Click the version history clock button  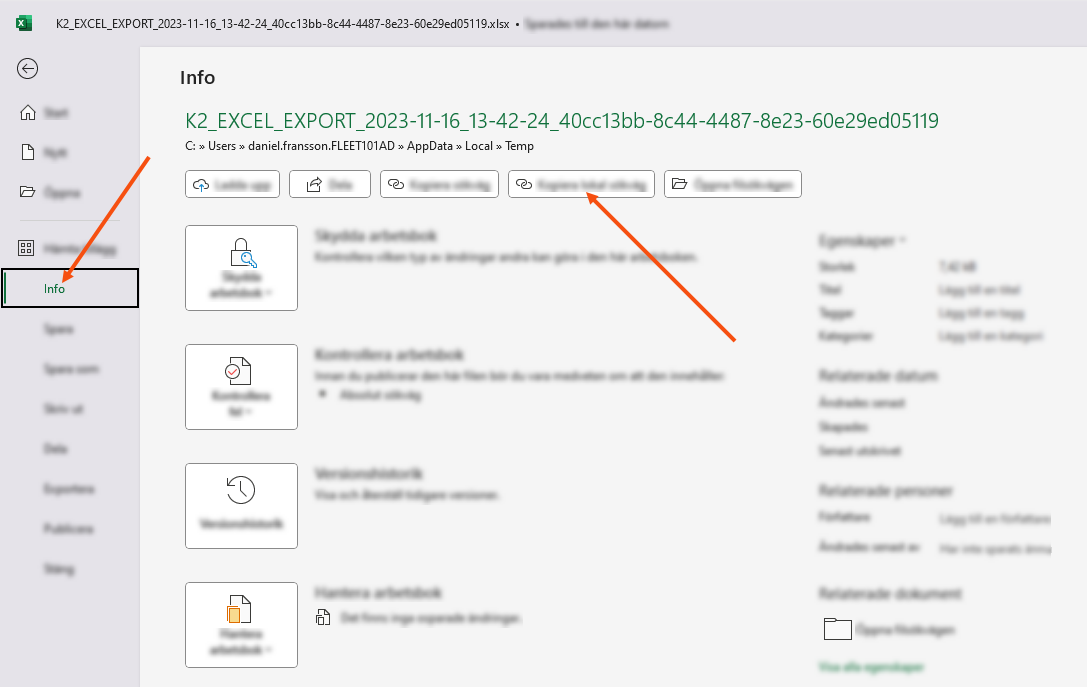click(x=241, y=505)
